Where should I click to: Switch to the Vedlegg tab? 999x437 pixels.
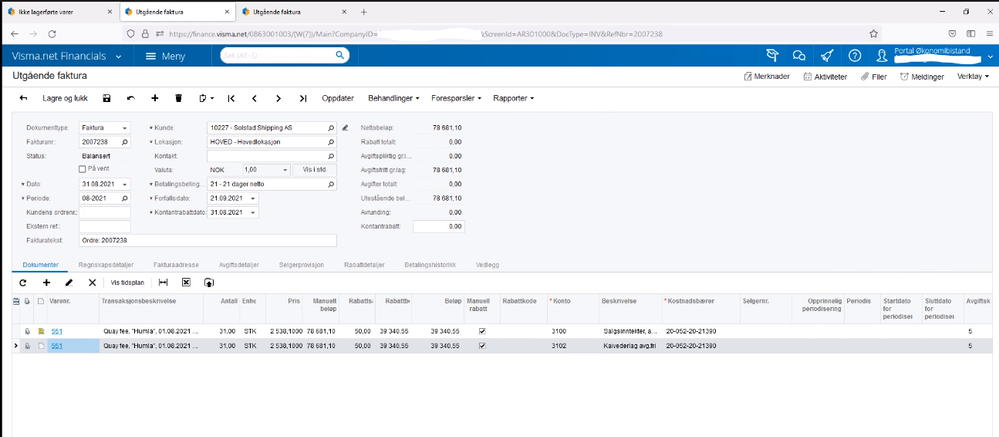click(487, 264)
